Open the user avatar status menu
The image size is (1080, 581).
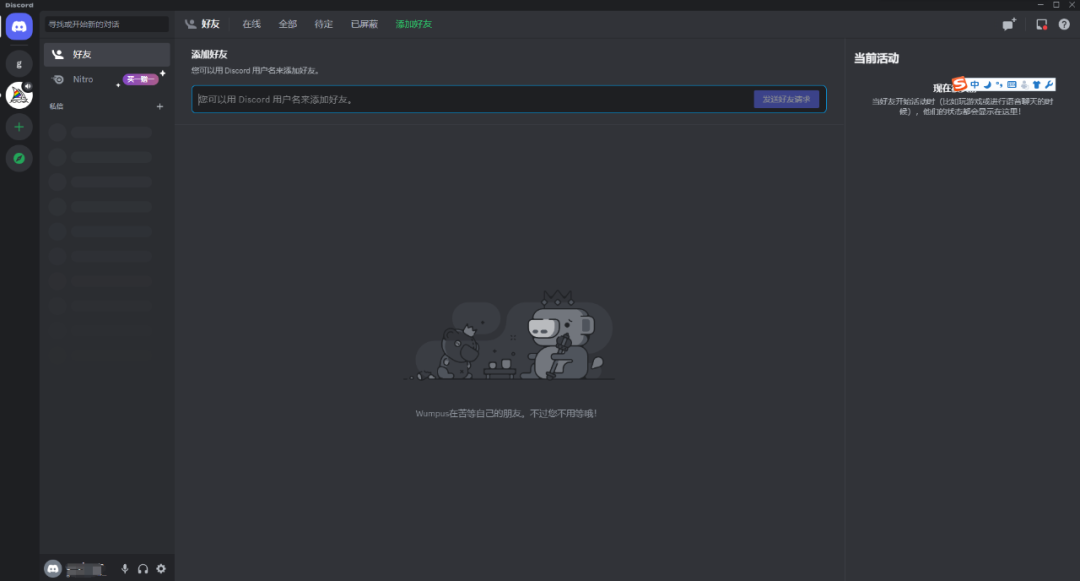click(x=53, y=569)
